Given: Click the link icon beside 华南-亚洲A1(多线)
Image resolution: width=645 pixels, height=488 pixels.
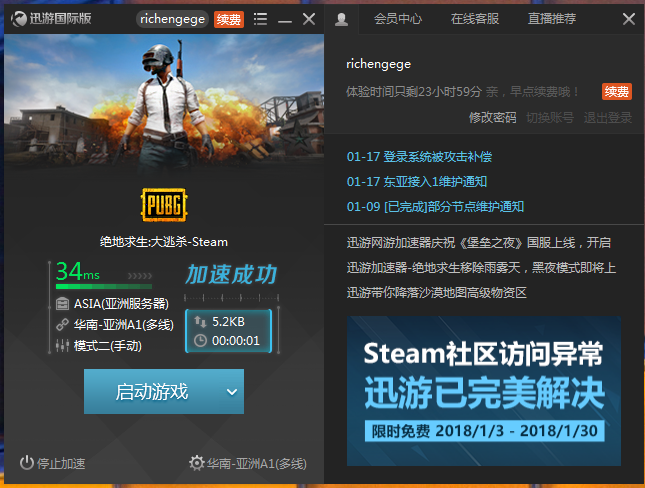Looking at the screenshot, I should (x=62, y=325).
